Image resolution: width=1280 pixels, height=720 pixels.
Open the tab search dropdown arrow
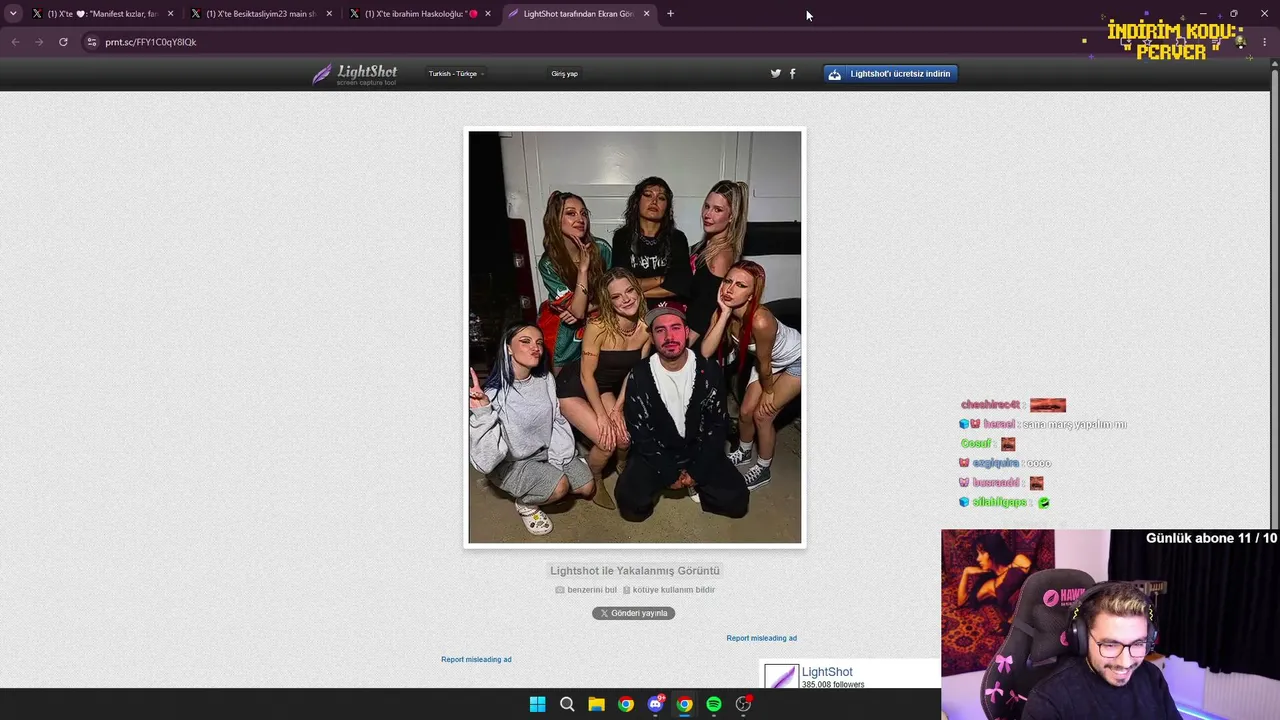point(13,14)
